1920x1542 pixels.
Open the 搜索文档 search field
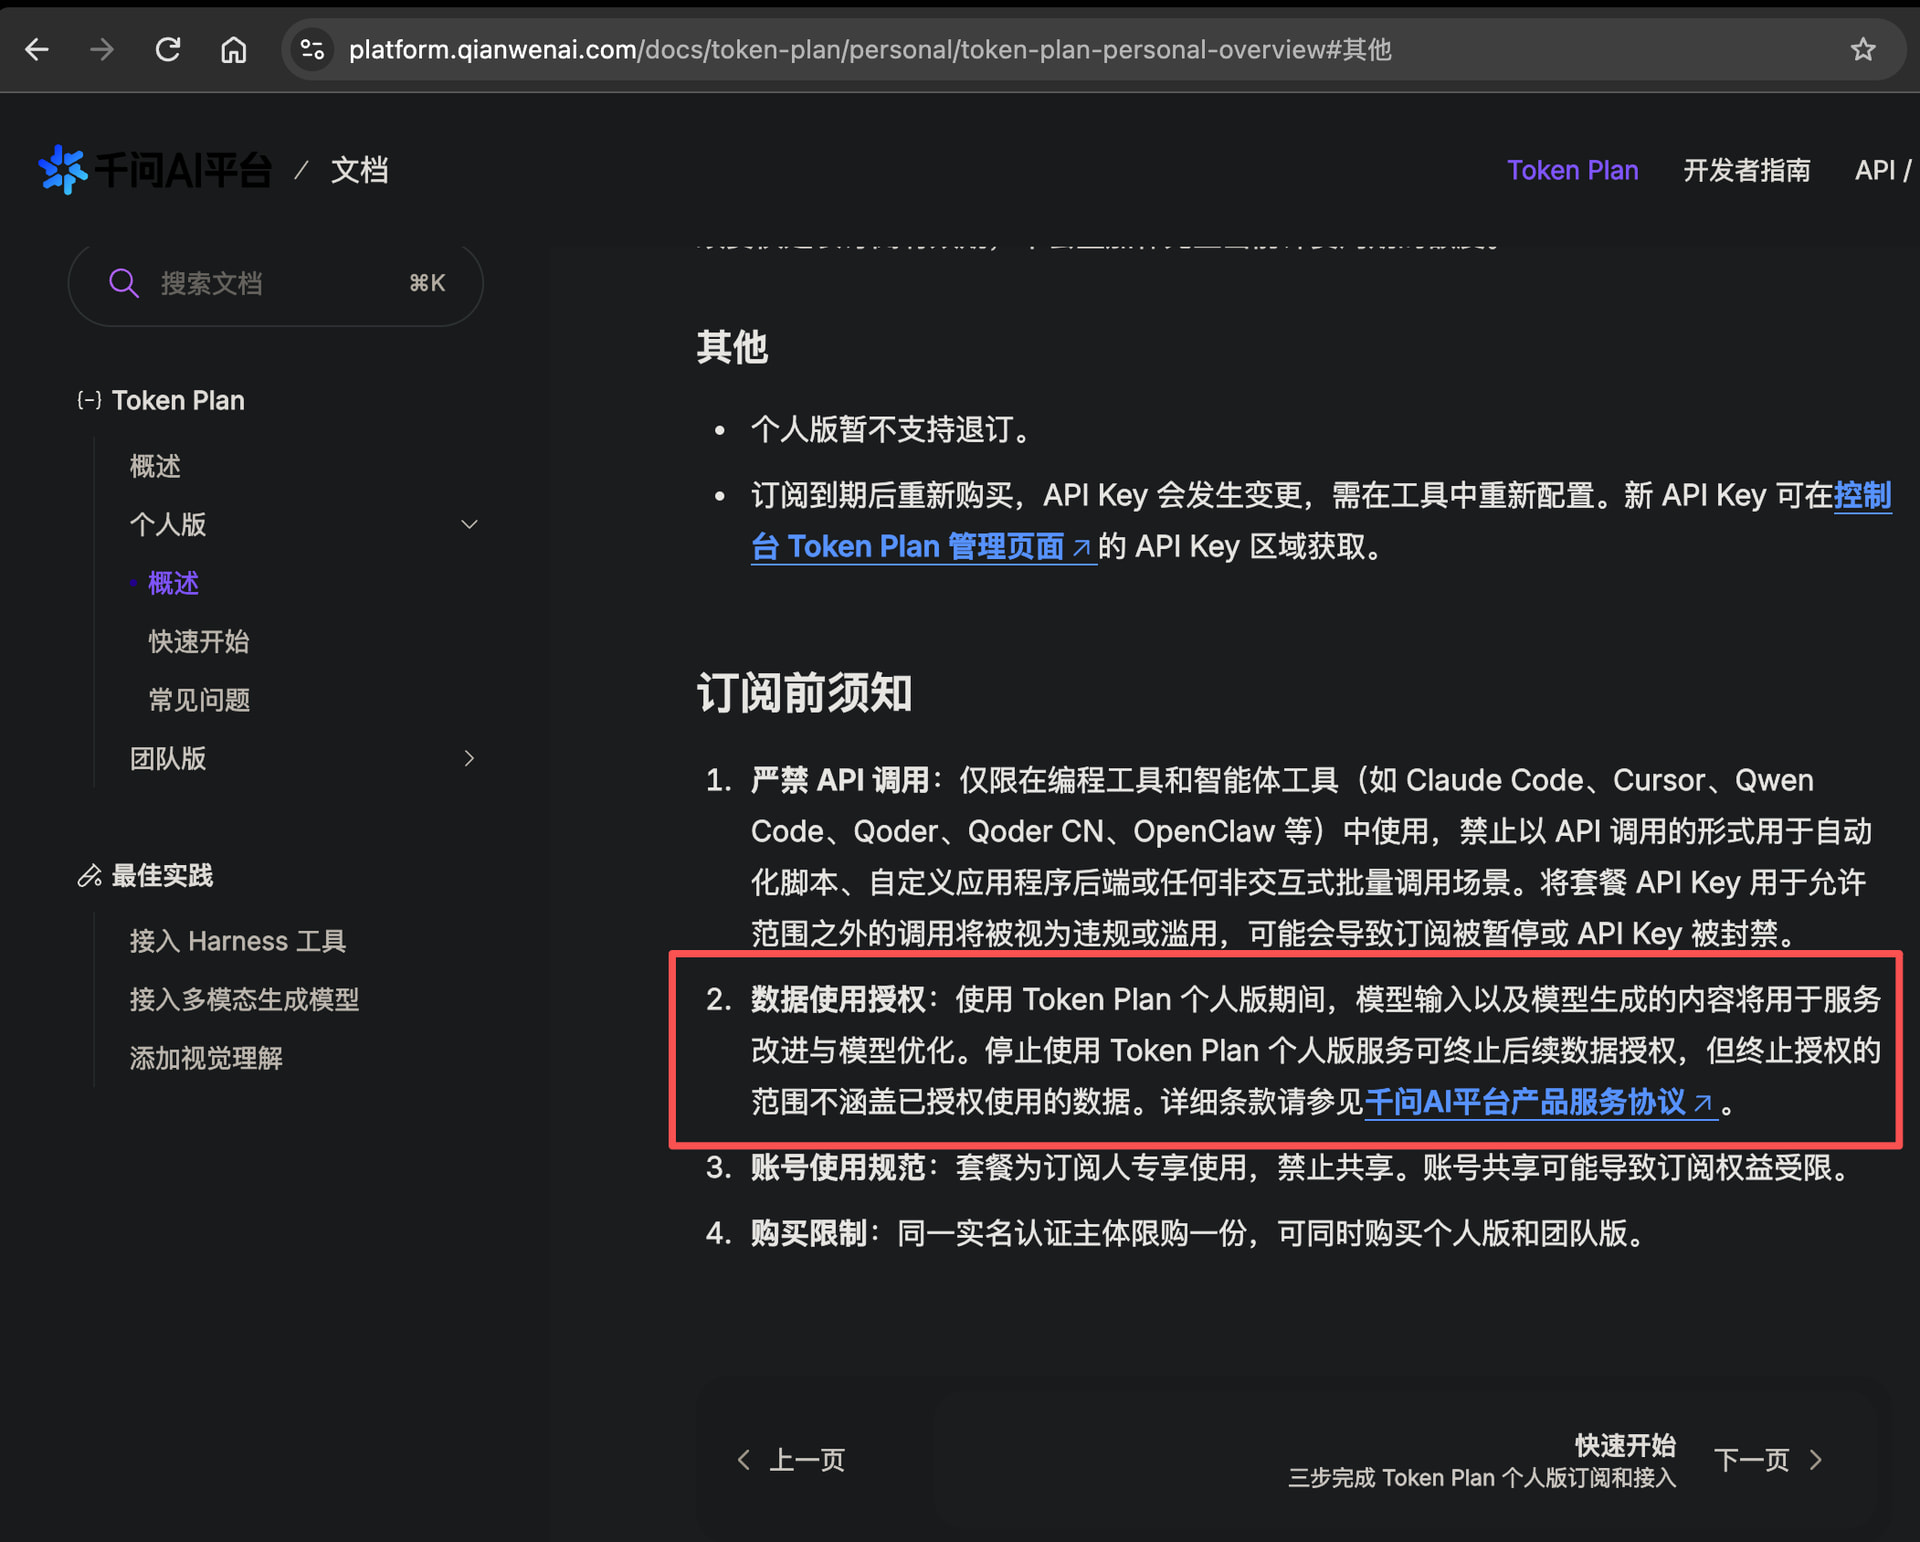(x=276, y=283)
